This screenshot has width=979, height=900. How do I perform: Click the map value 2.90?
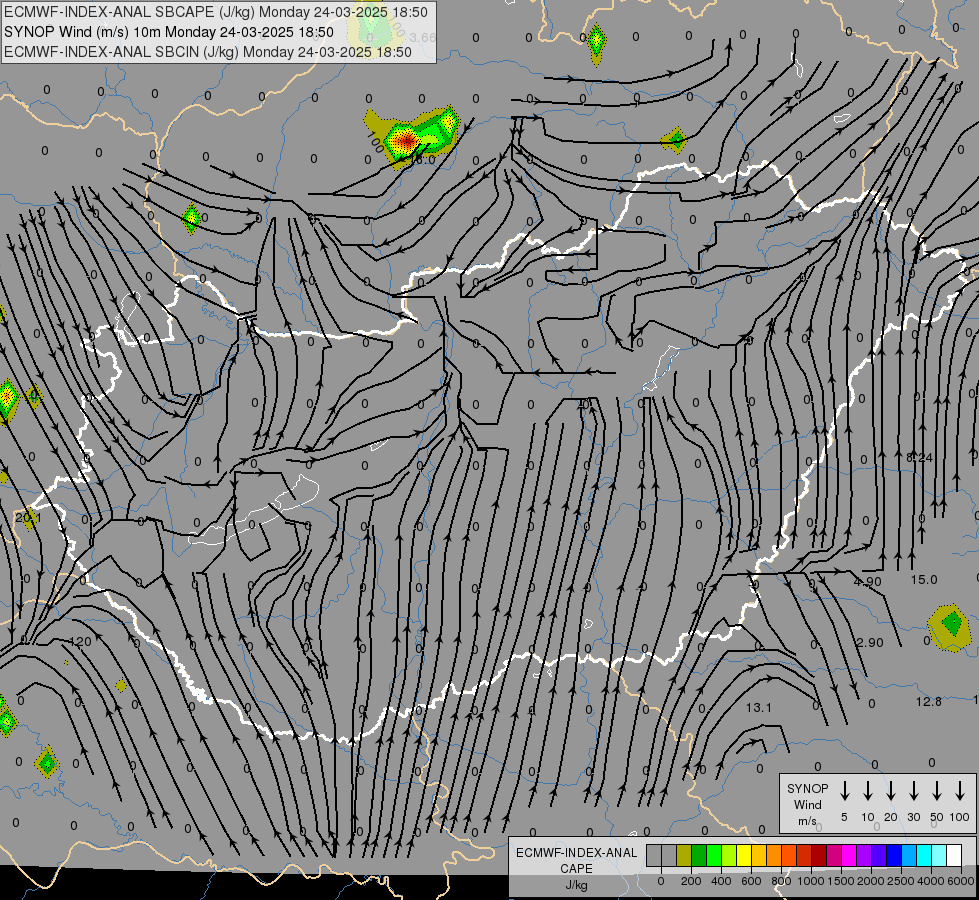870,643
